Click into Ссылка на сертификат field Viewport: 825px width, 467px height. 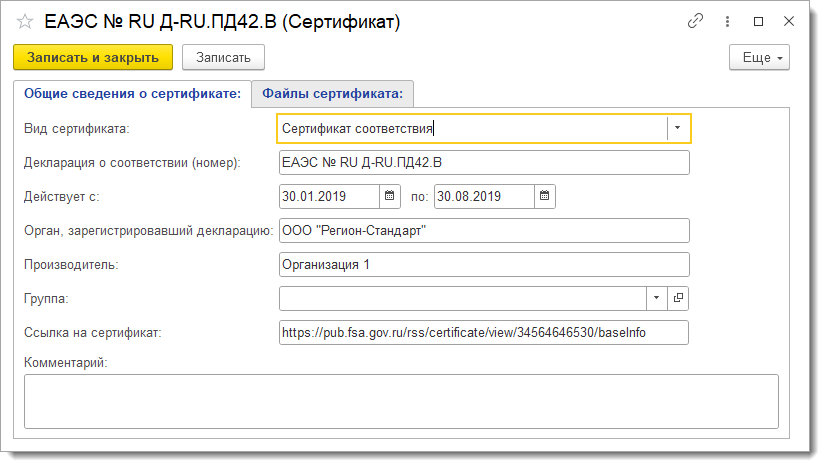[x=484, y=332]
